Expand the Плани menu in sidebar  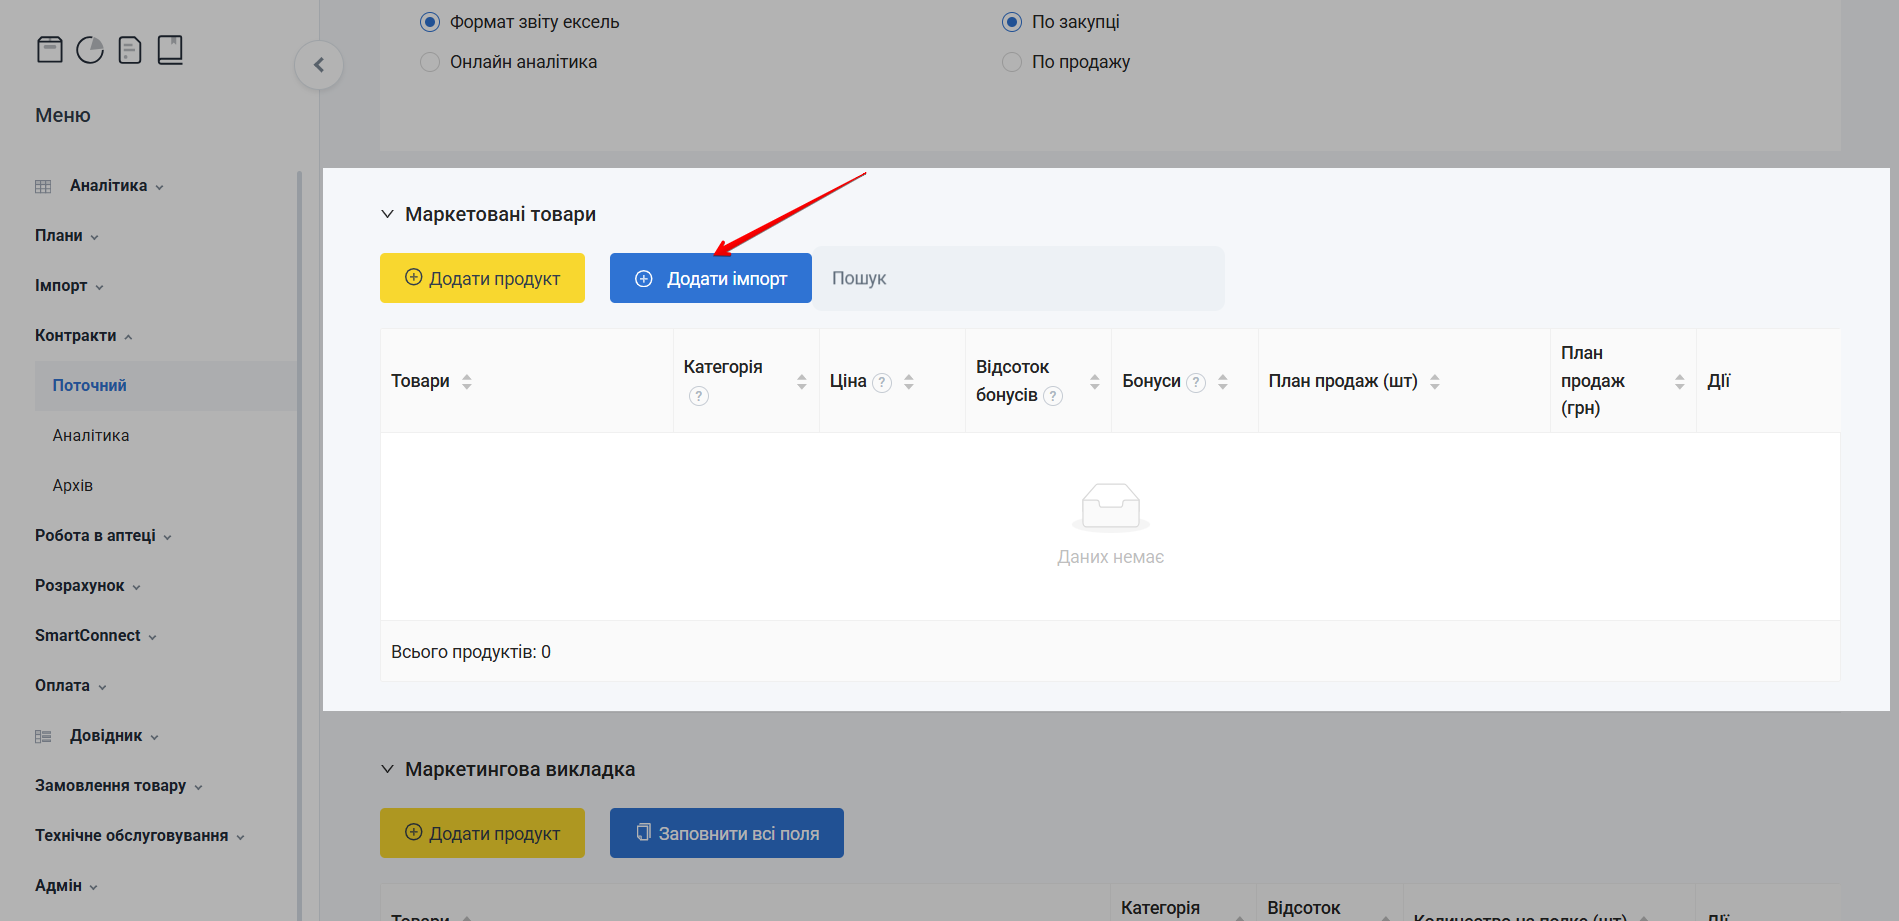click(x=66, y=236)
